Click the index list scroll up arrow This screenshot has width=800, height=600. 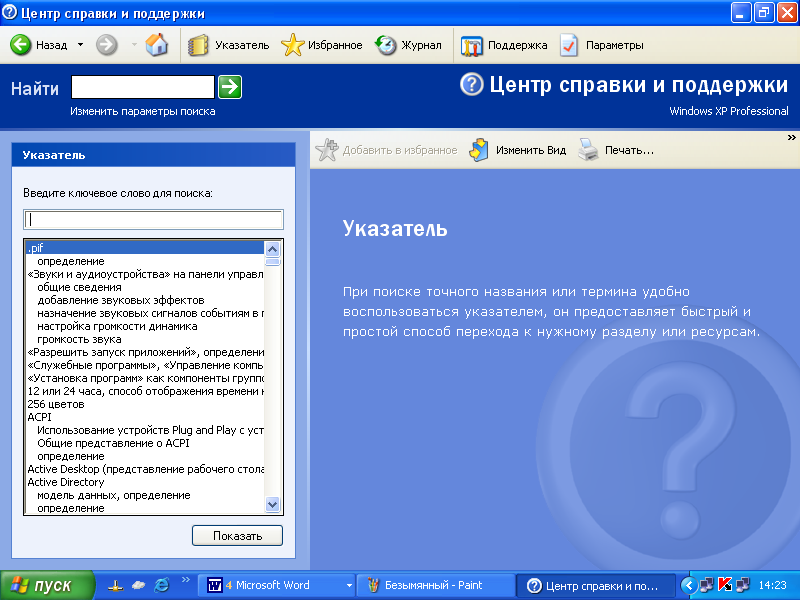point(272,249)
